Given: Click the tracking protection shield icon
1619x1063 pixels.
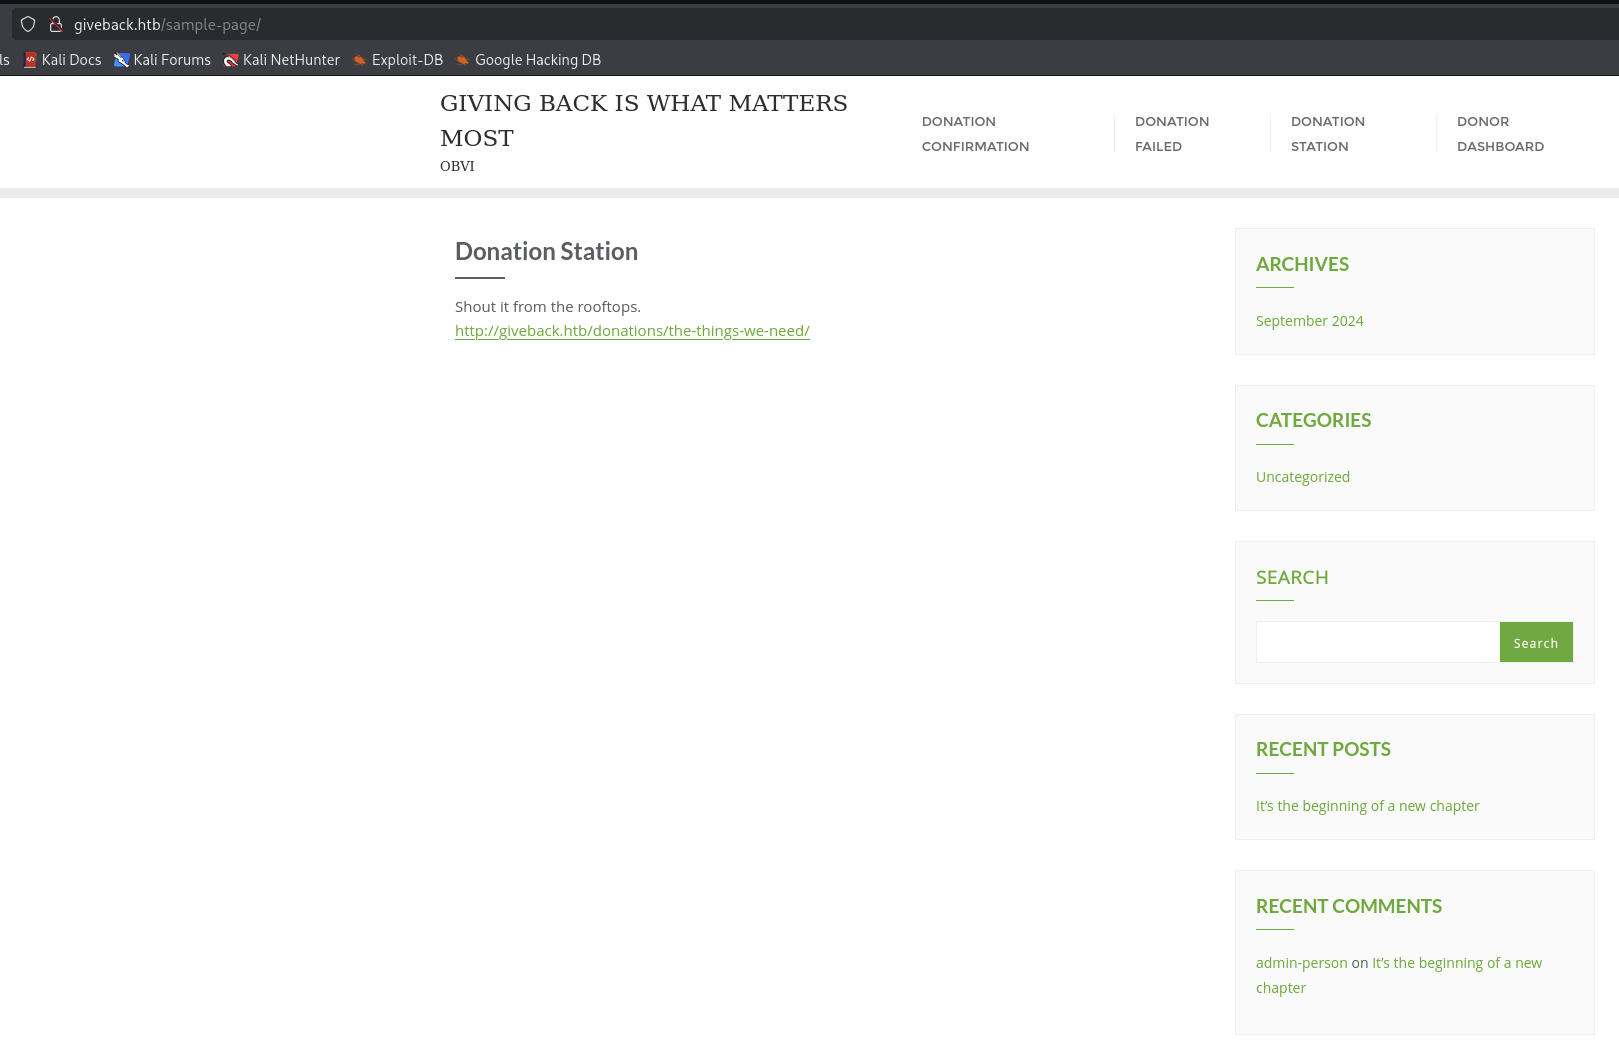Looking at the screenshot, I should (27, 24).
